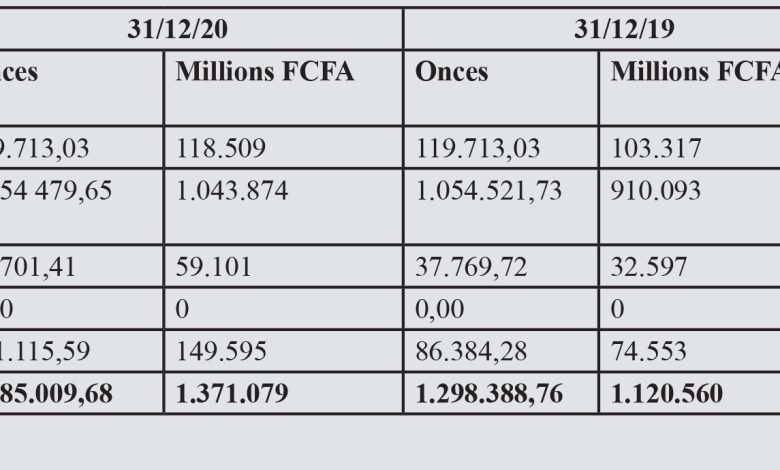Click the cell showing 118.509
The height and width of the screenshot is (470, 780).
221,149
